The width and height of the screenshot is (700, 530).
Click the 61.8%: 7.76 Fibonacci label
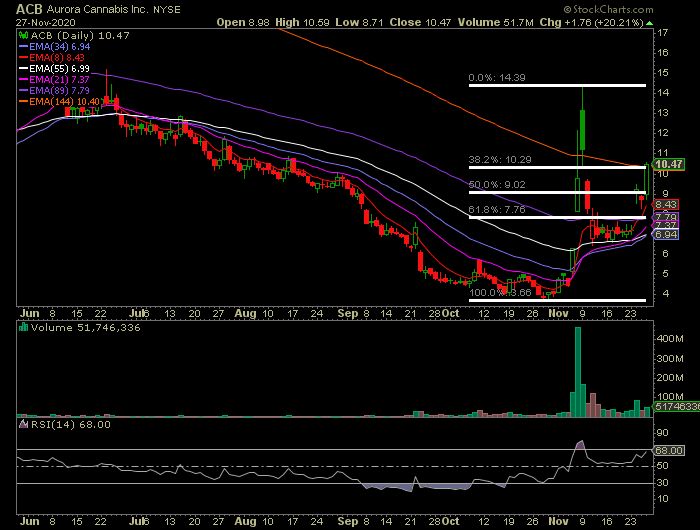[497, 210]
